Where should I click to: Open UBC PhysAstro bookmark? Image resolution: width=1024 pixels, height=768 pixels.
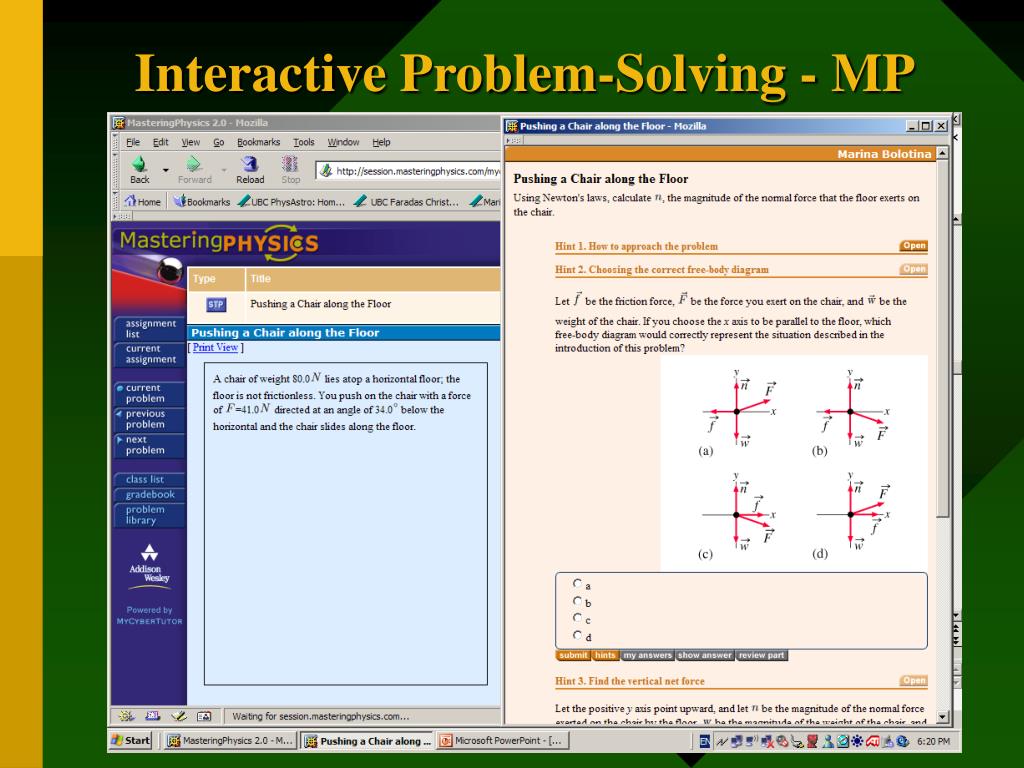click(x=291, y=202)
